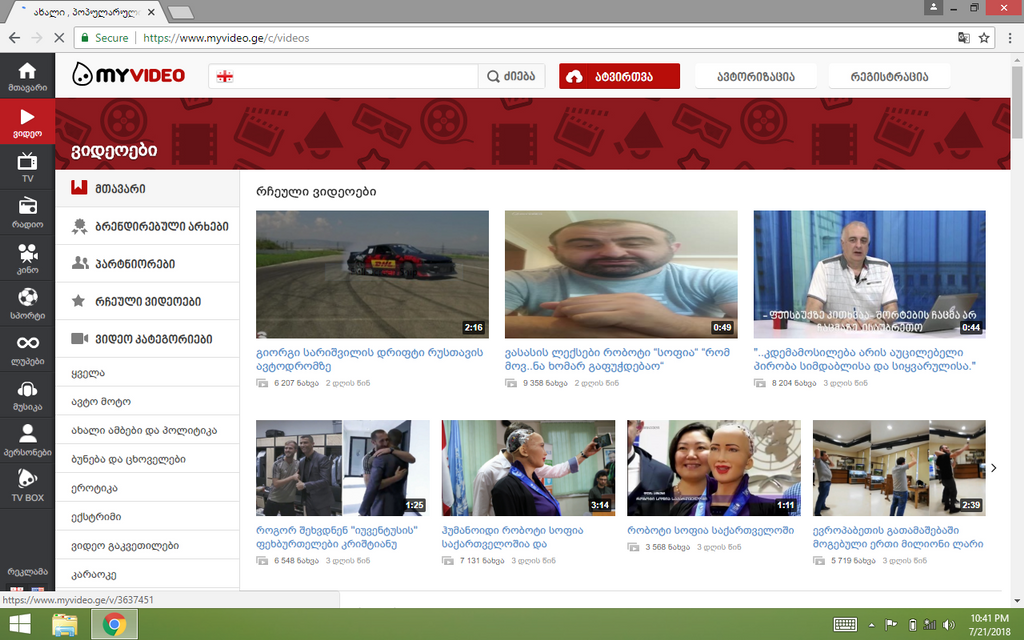The width and height of the screenshot is (1024, 640).
Task: Open title link ევროპაბეთის გათამაშებაში
Action: click(x=898, y=537)
